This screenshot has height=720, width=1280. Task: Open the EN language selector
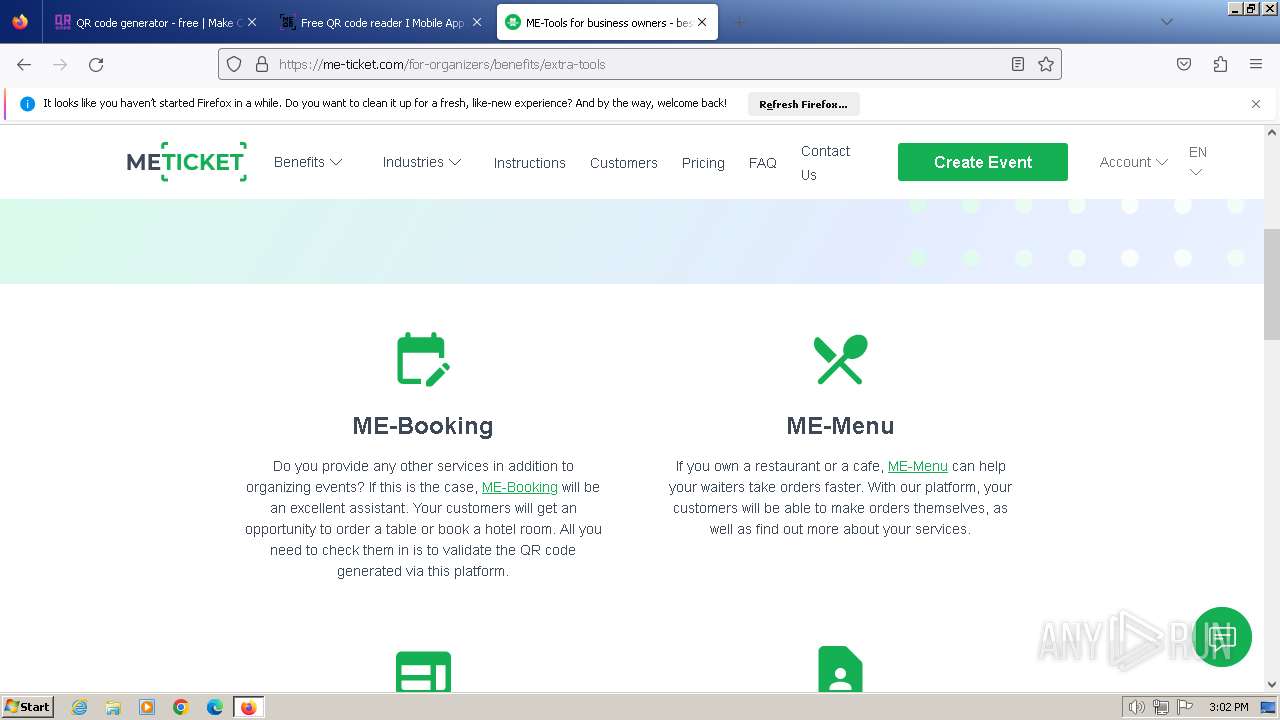point(1197,162)
